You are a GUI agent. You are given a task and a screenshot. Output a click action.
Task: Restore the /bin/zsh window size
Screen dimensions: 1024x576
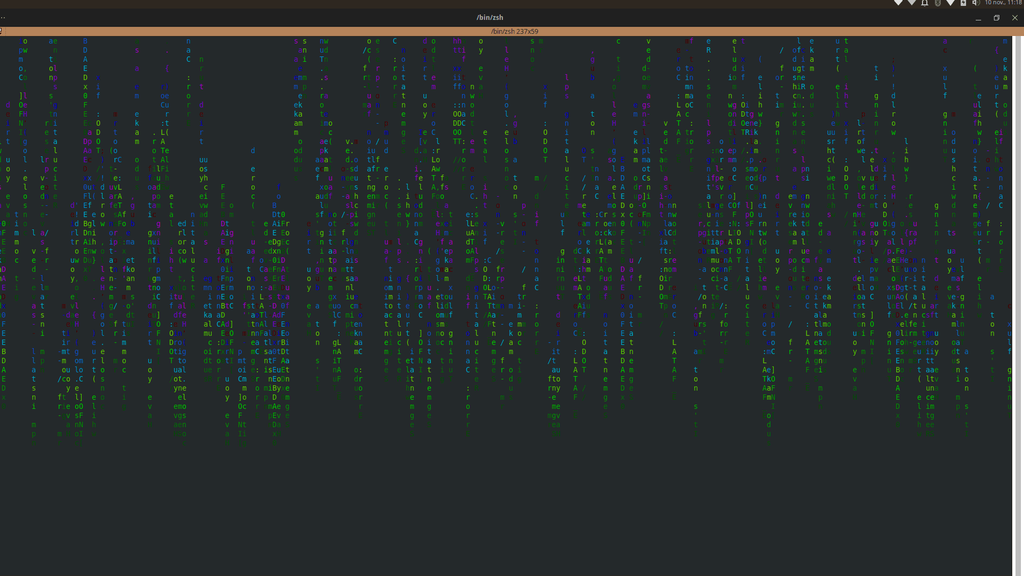click(996, 18)
